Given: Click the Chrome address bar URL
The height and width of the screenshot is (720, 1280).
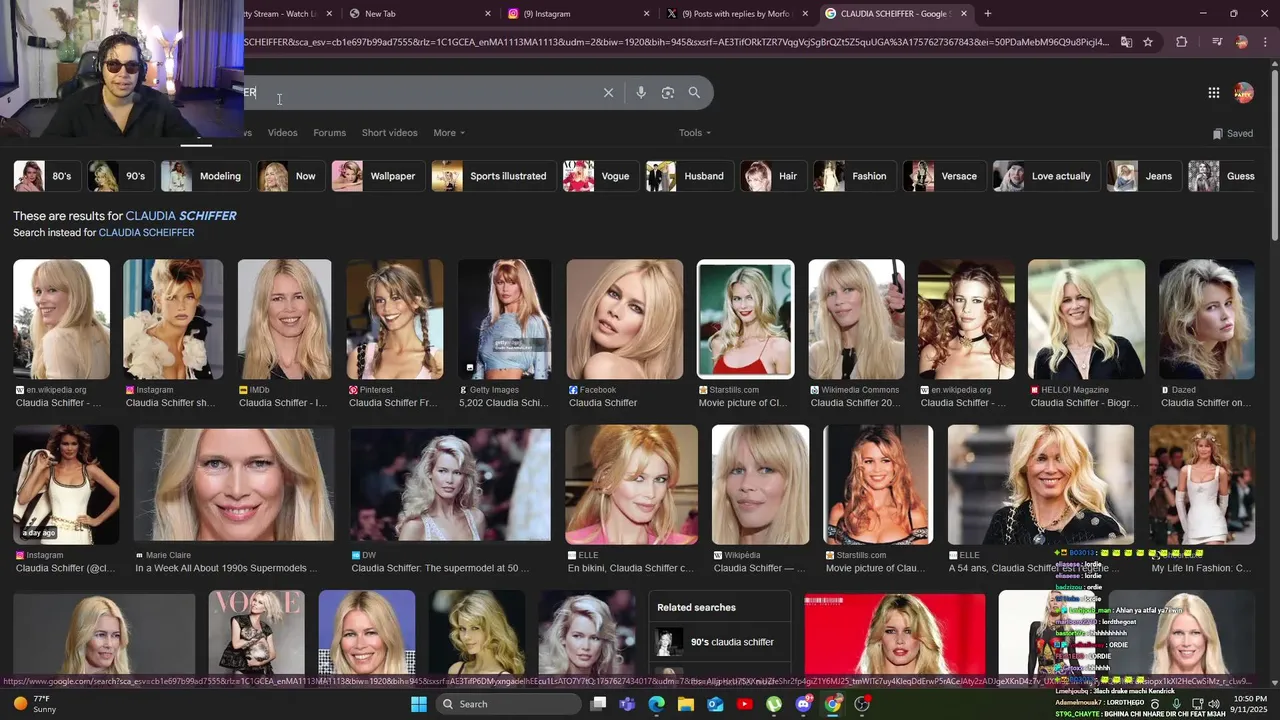Looking at the screenshot, I should click(x=676, y=42).
